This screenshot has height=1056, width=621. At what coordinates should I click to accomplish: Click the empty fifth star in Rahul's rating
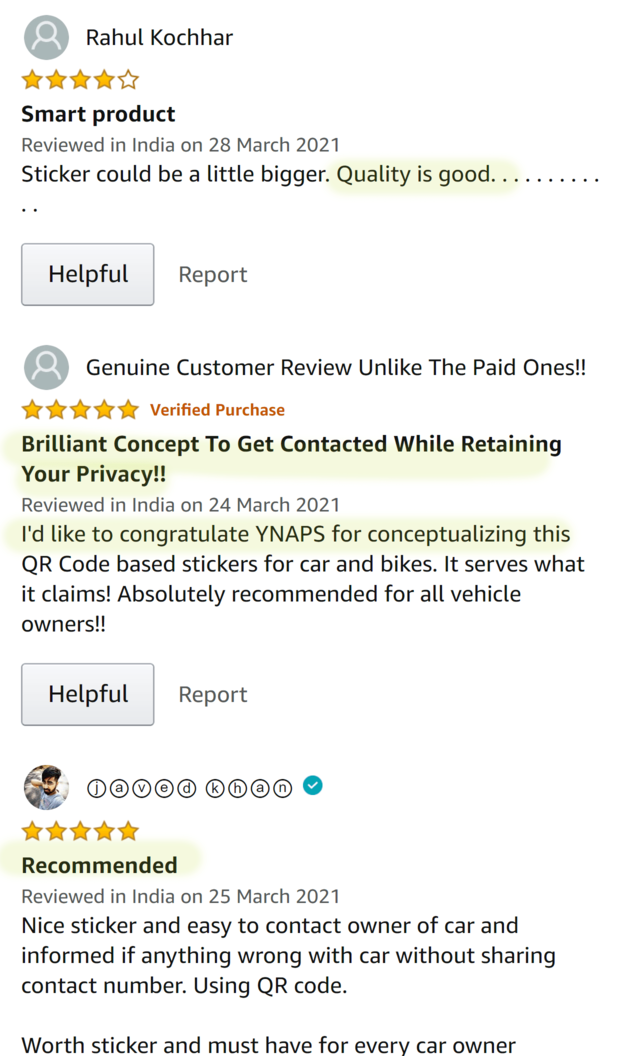click(x=128, y=80)
